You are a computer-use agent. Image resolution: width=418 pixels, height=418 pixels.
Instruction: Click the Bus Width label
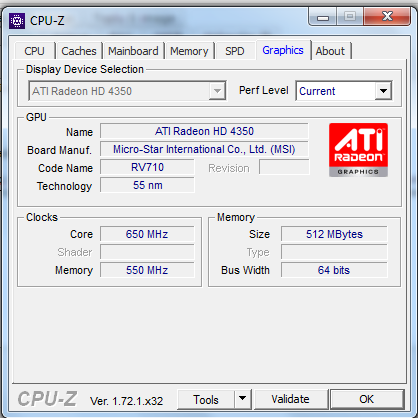pyautogui.click(x=245, y=270)
